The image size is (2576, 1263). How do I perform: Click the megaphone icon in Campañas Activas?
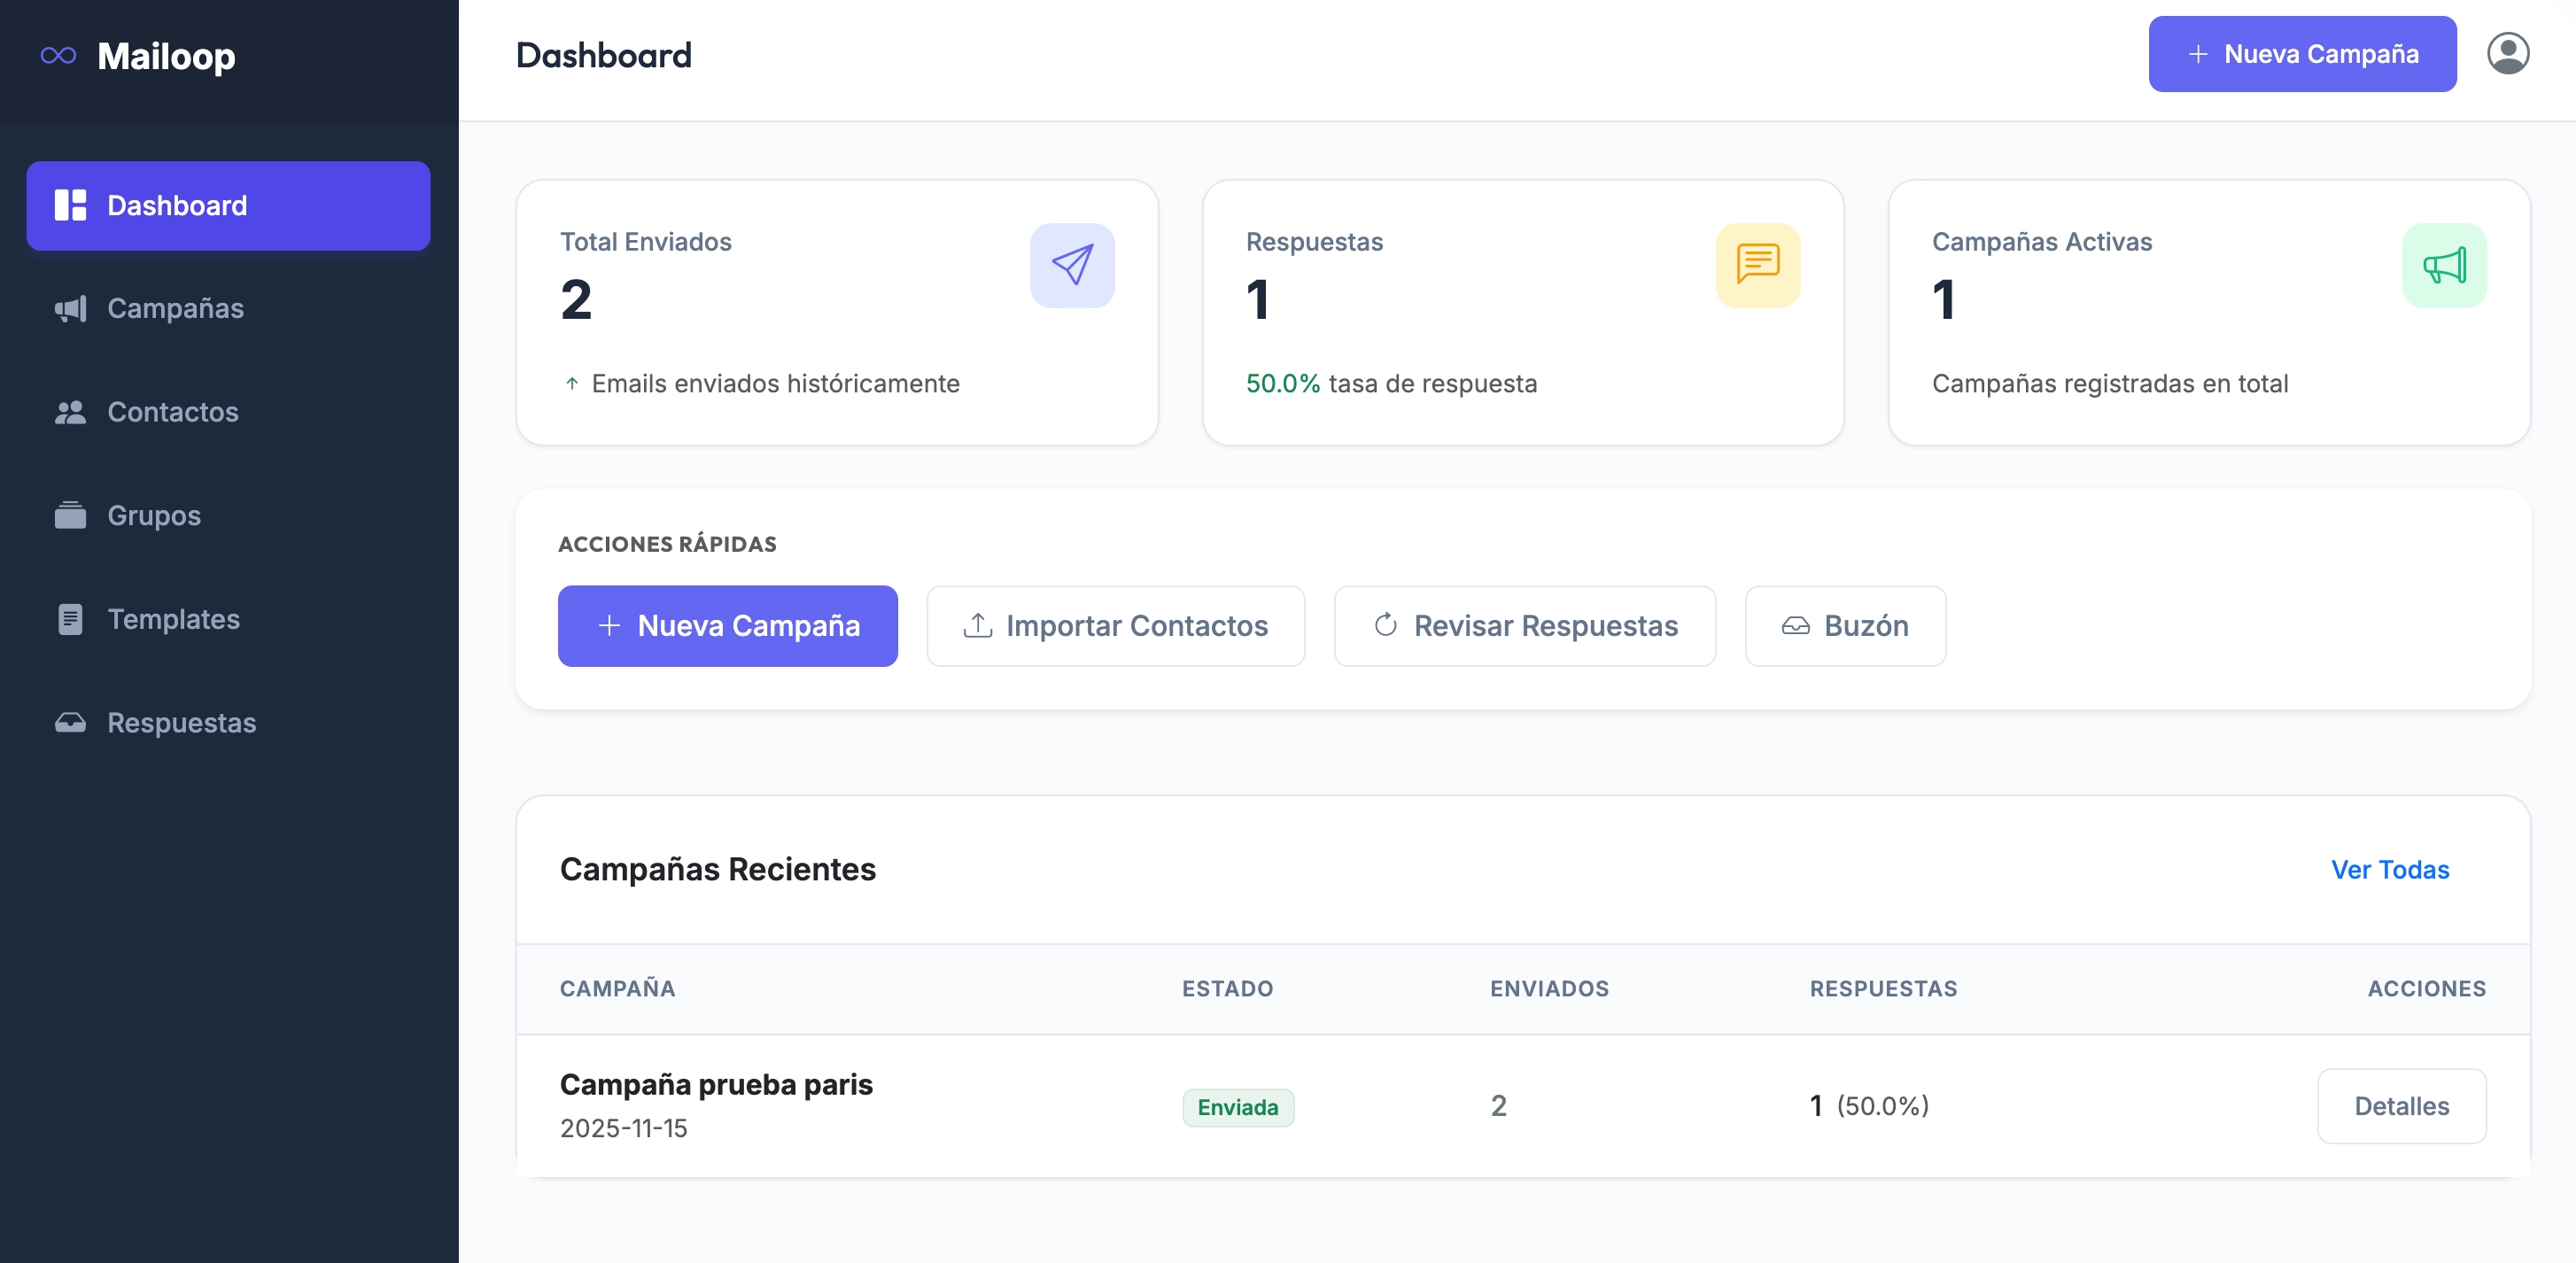[x=2443, y=266]
